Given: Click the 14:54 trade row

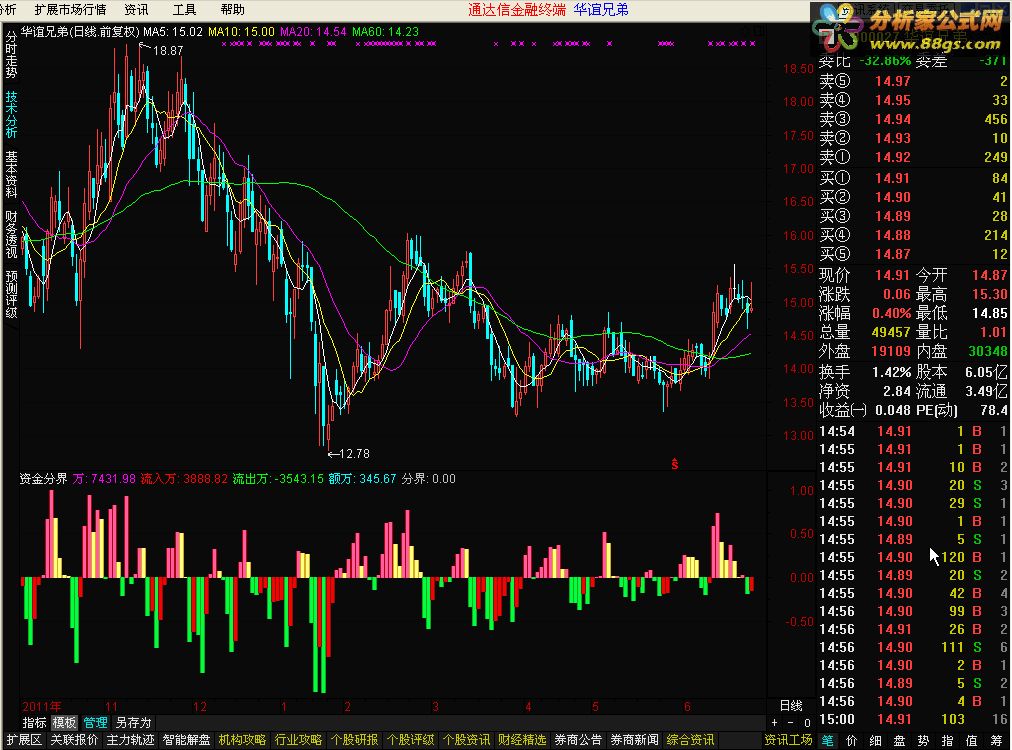Looking at the screenshot, I should tap(913, 431).
